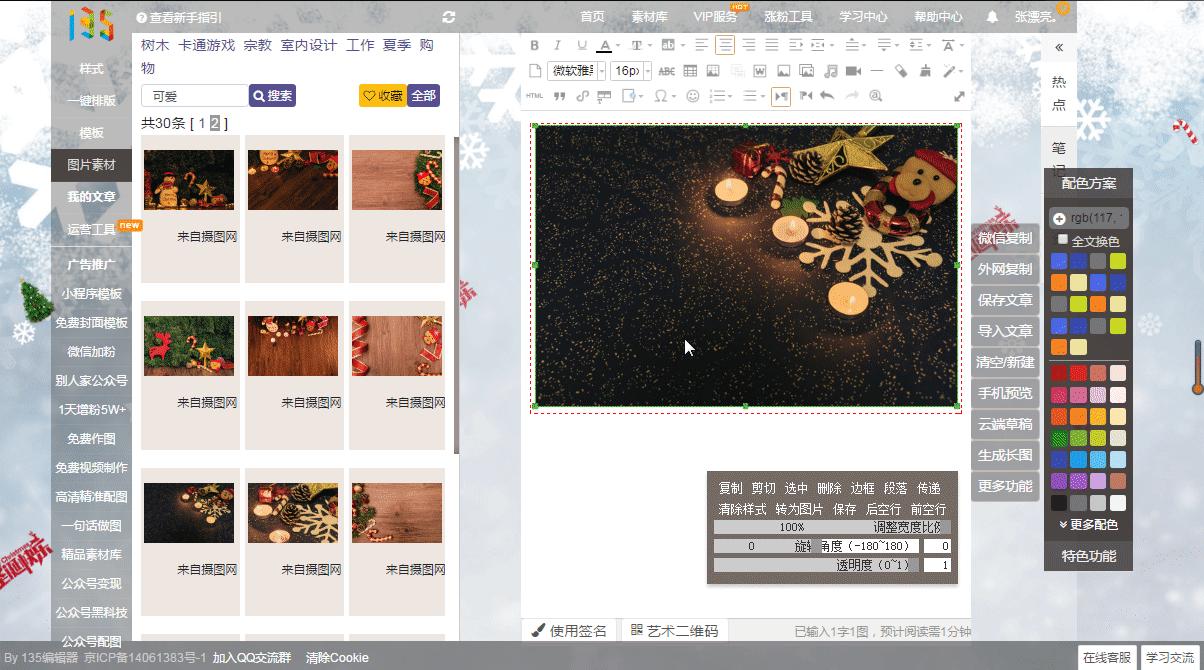This screenshot has width=1204, height=670.
Task: Open the emoji smiley picker
Action: tap(692, 96)
